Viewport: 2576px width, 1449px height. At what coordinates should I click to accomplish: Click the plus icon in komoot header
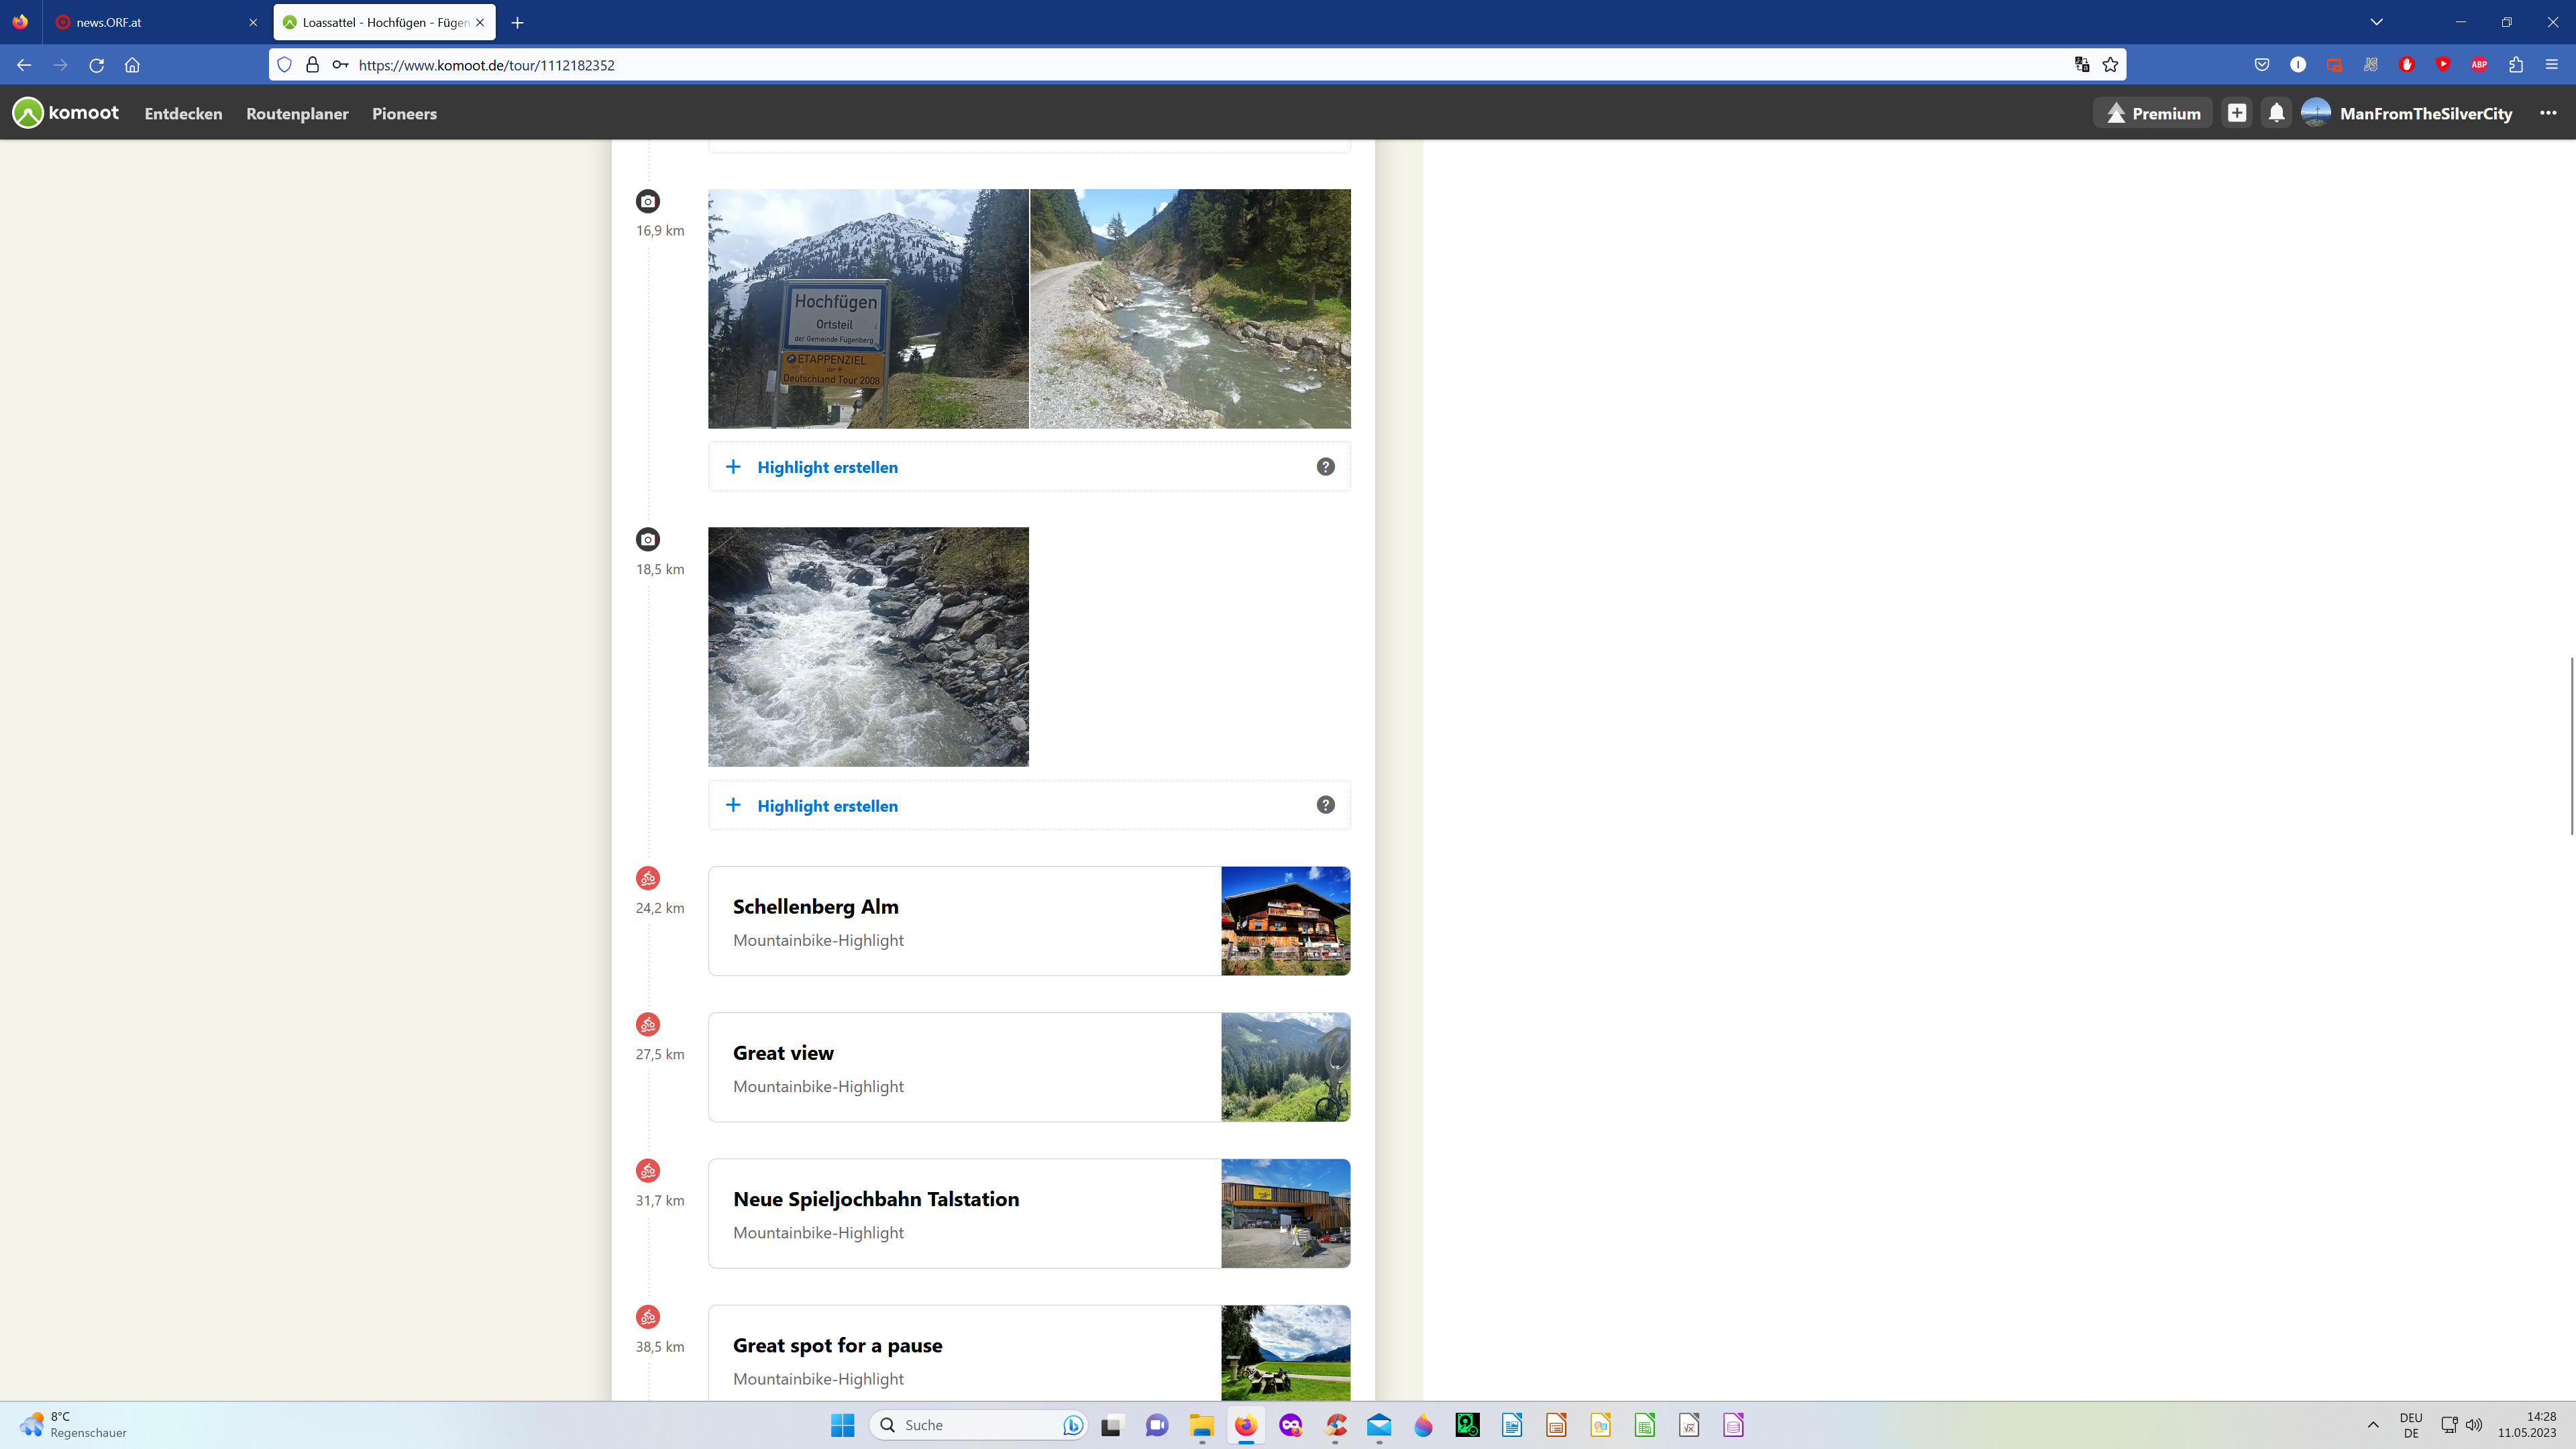(2237, 113)
